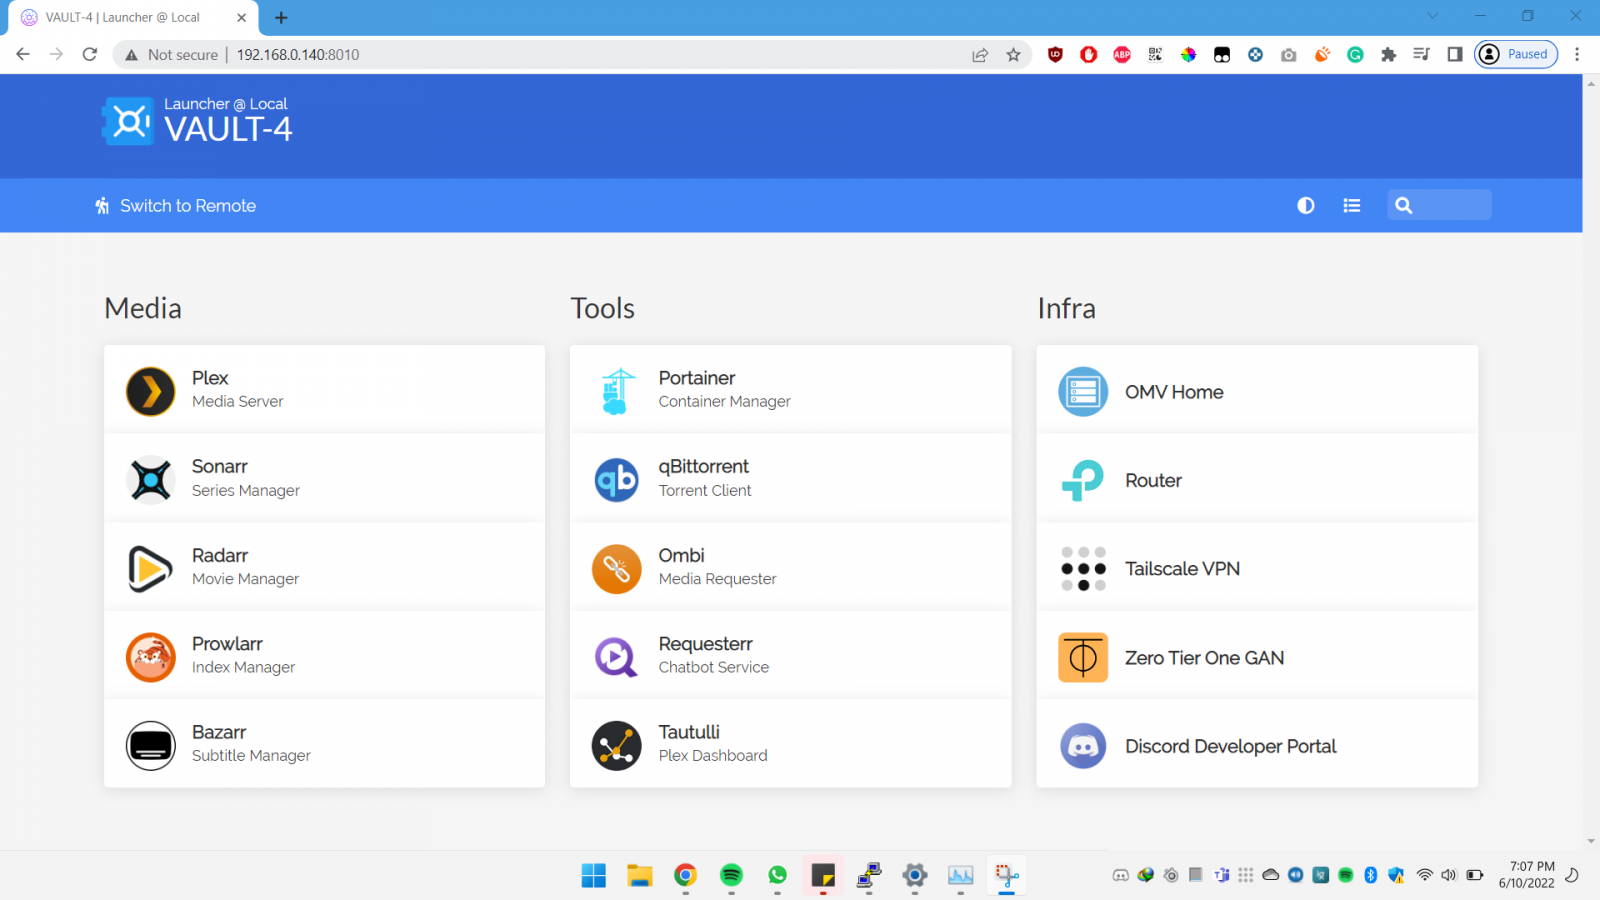1600x900 pixels.
Task: Launch Radarr via its play-shaped icon
Action: click(151, 568)
